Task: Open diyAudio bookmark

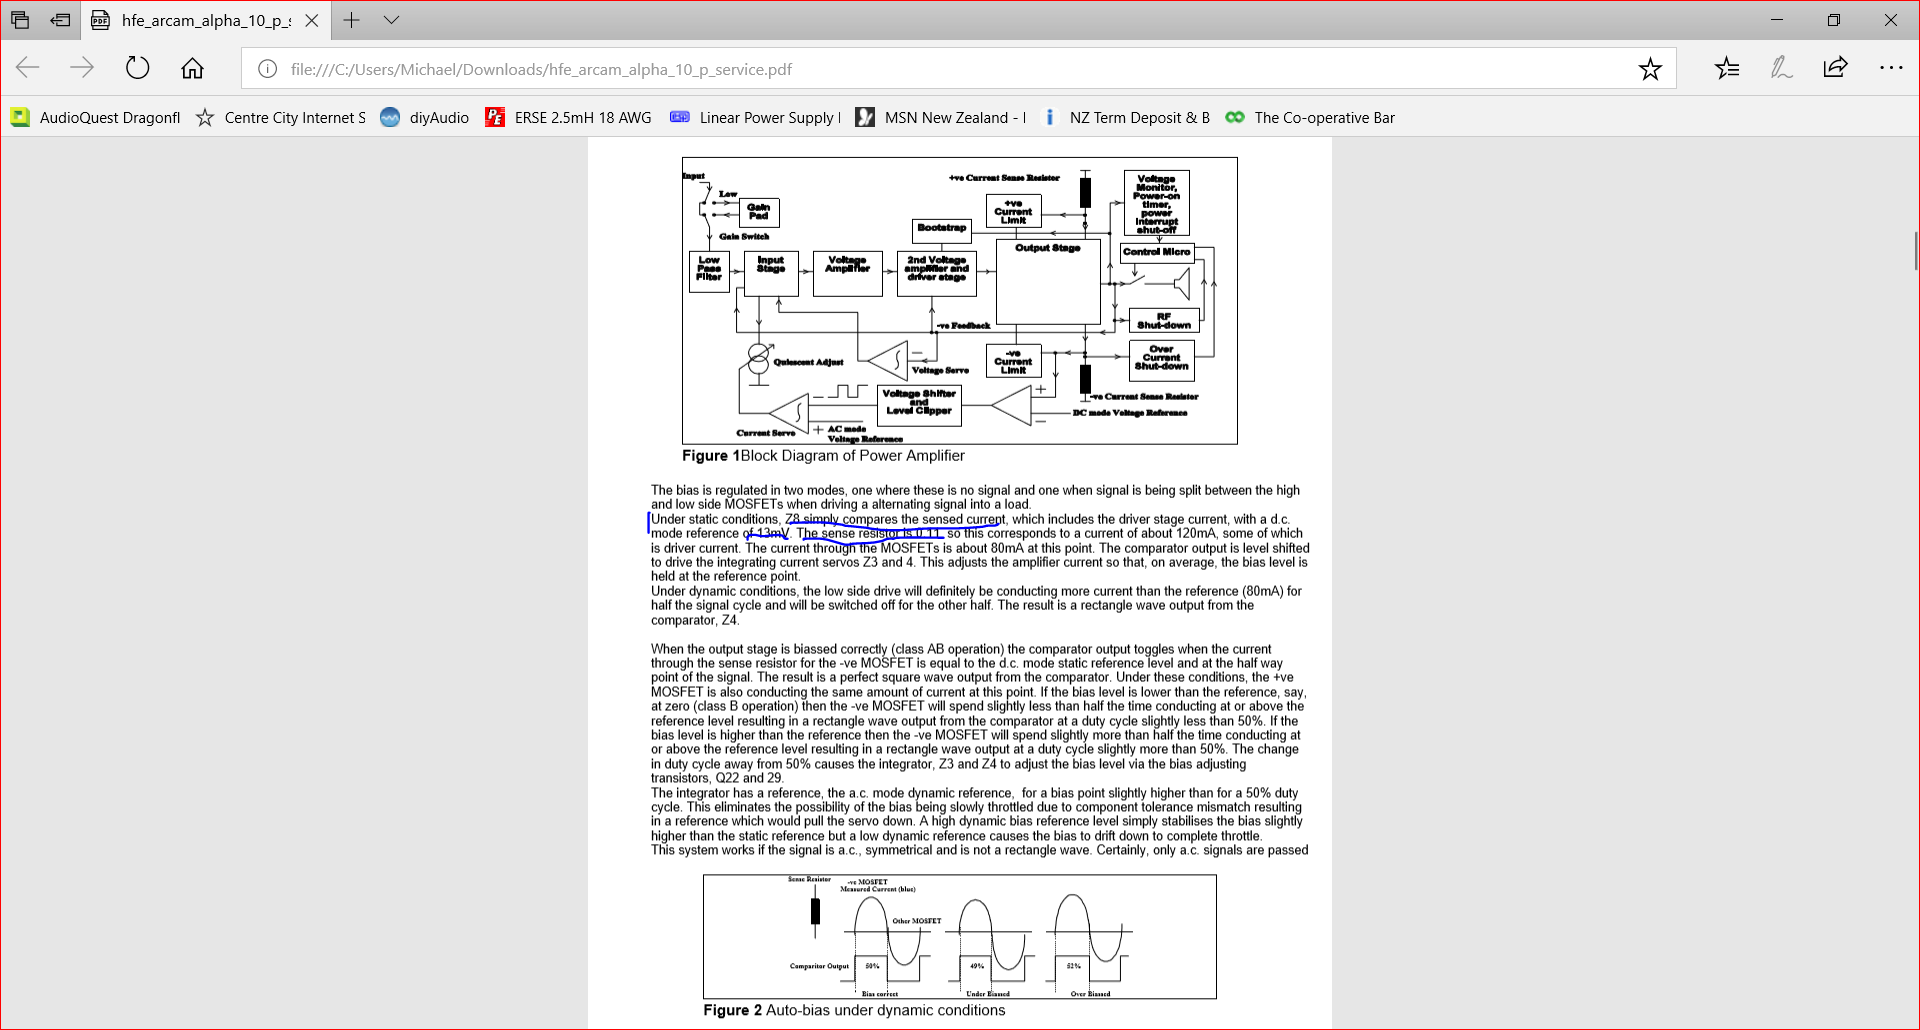Action: click(425, 117)
